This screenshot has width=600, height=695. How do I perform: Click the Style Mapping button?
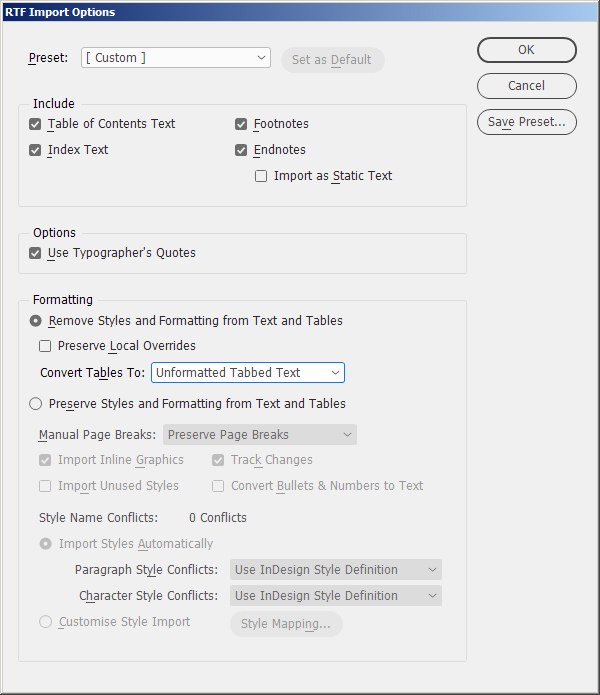[x=286, y=624]
